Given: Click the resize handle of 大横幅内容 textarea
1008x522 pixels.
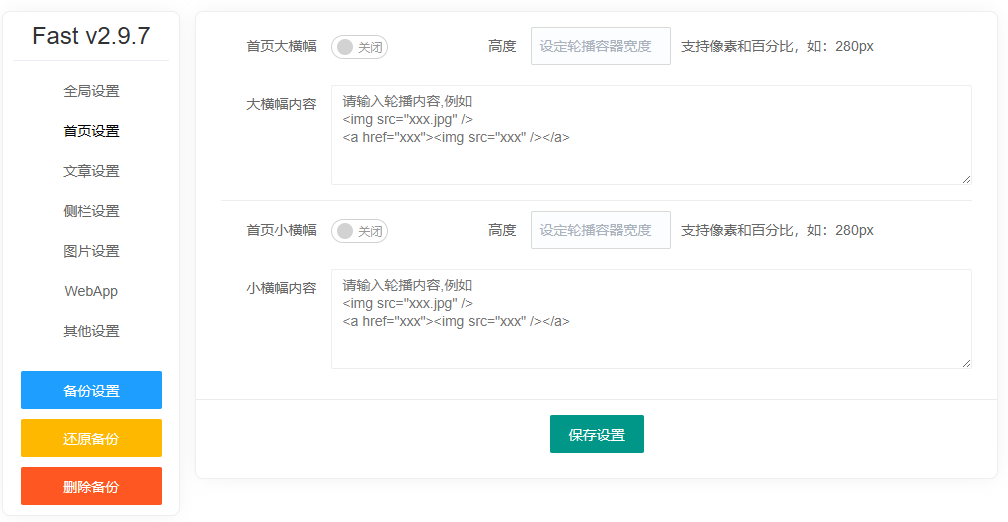Looking at the screenshot, I should click(x=966, y=179).
